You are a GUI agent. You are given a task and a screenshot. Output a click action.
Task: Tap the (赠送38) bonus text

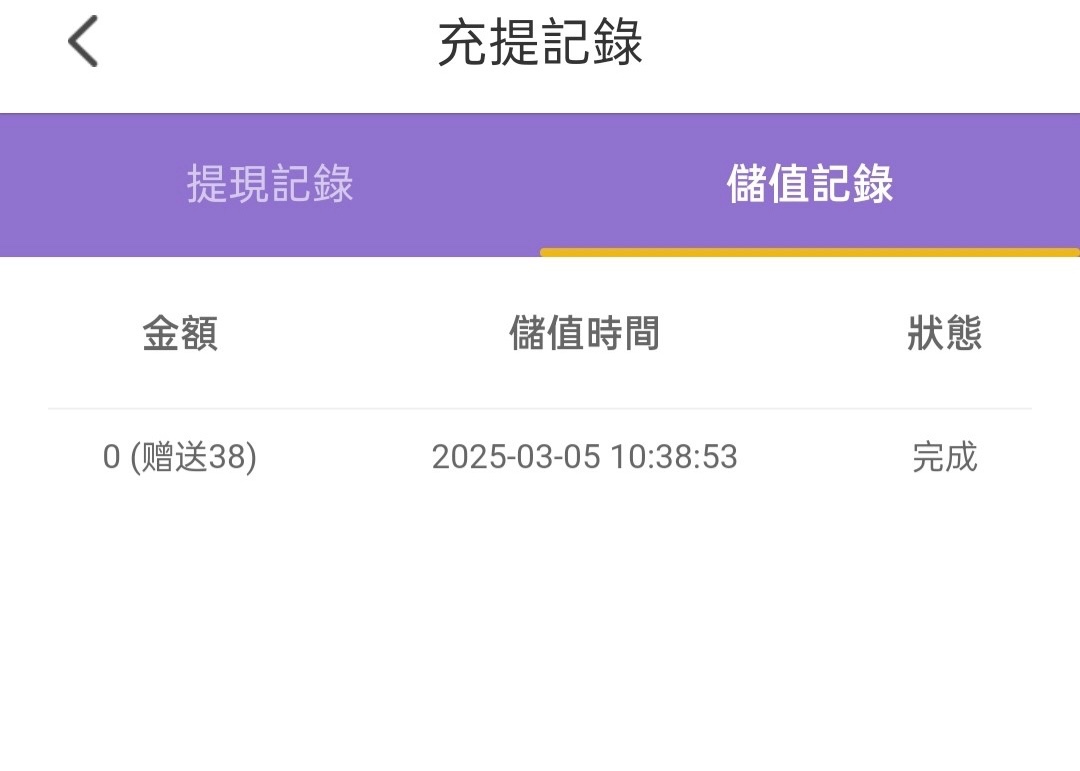(193, 458)
